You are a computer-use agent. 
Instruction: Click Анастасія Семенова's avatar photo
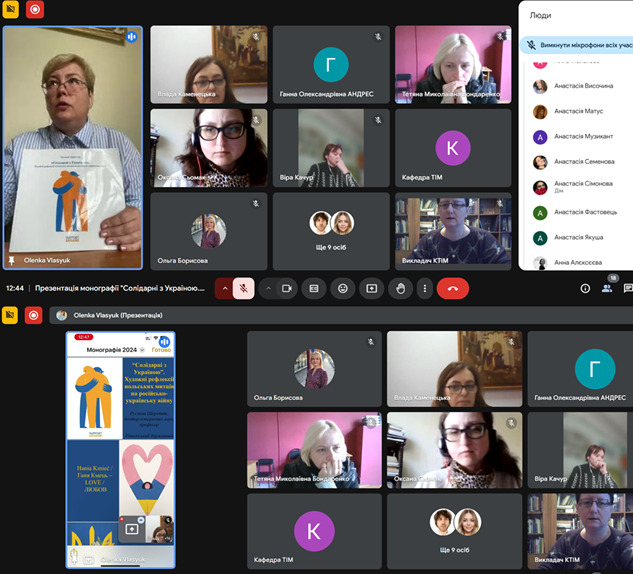[x=540, y=162]
